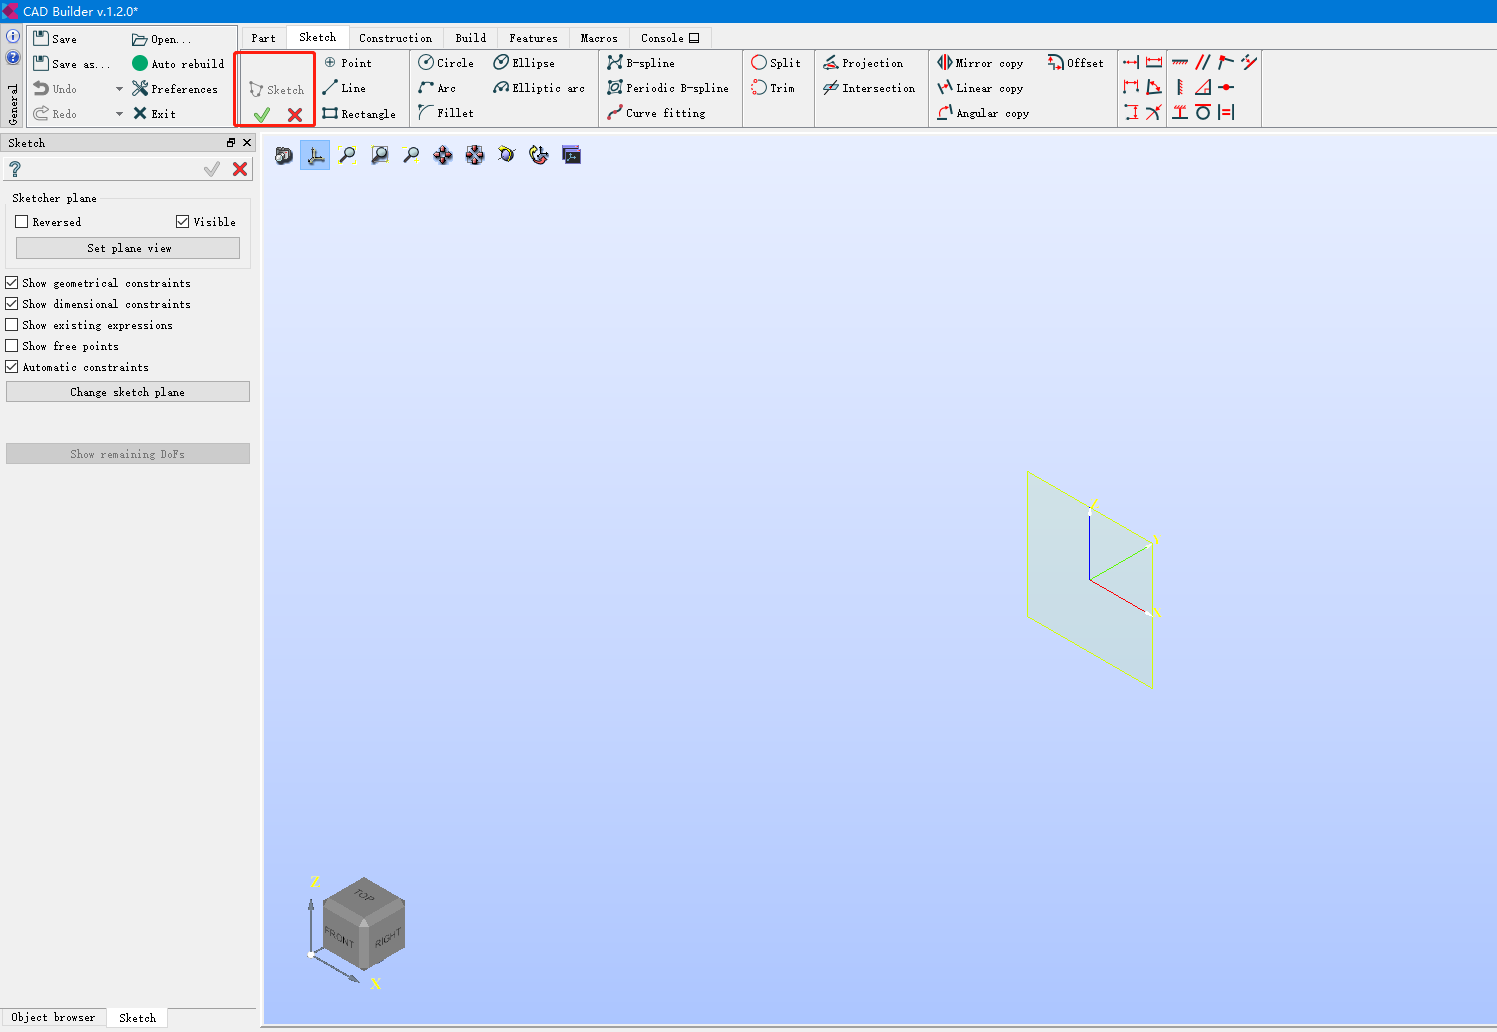Viewport: 1497px width, 1032px height.
Task: Select the Line drawing tool
Action: point(344,88)
